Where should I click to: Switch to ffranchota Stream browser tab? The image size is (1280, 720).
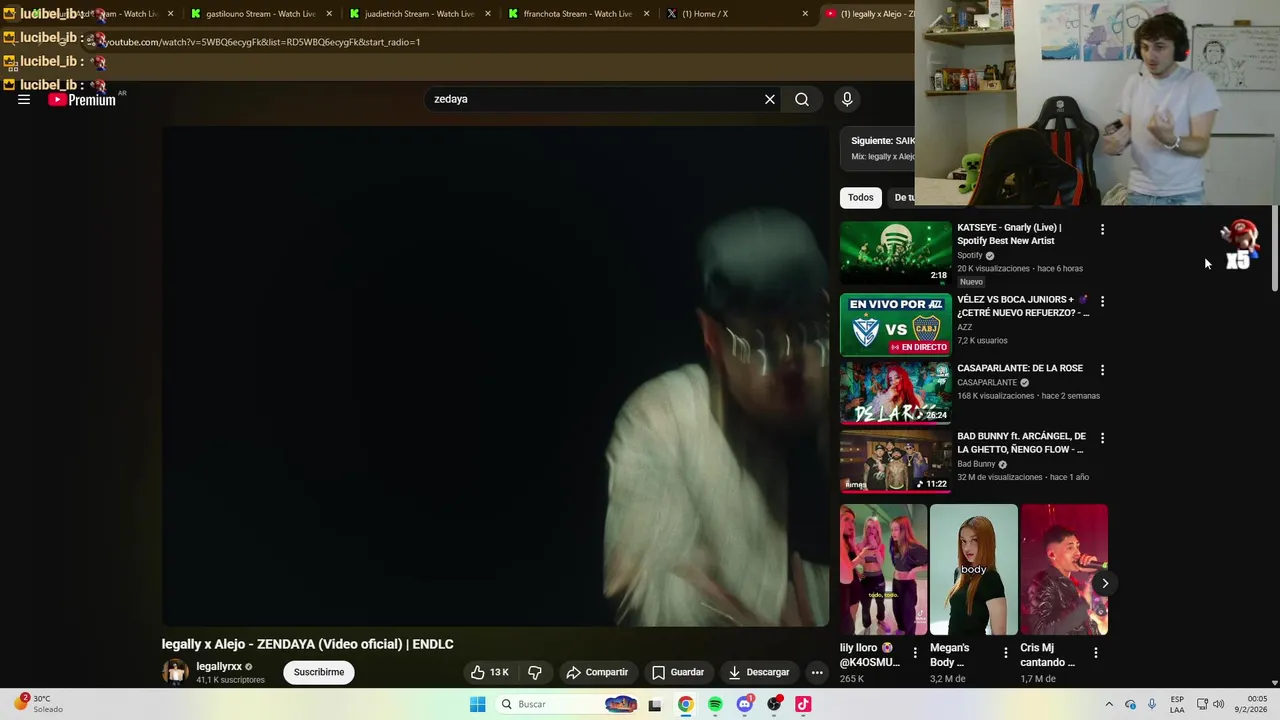tap(578, 14)
